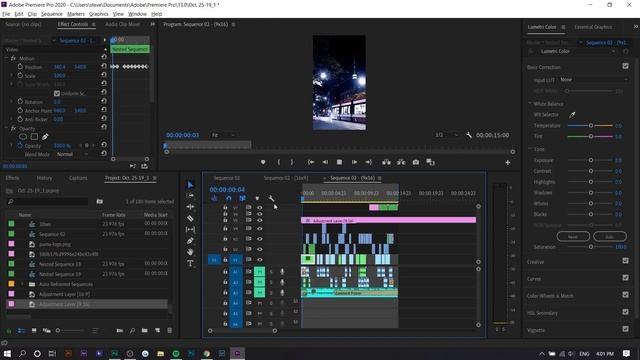
Task: Switch to Effects panel tab
Action: (x=12, y=178)
